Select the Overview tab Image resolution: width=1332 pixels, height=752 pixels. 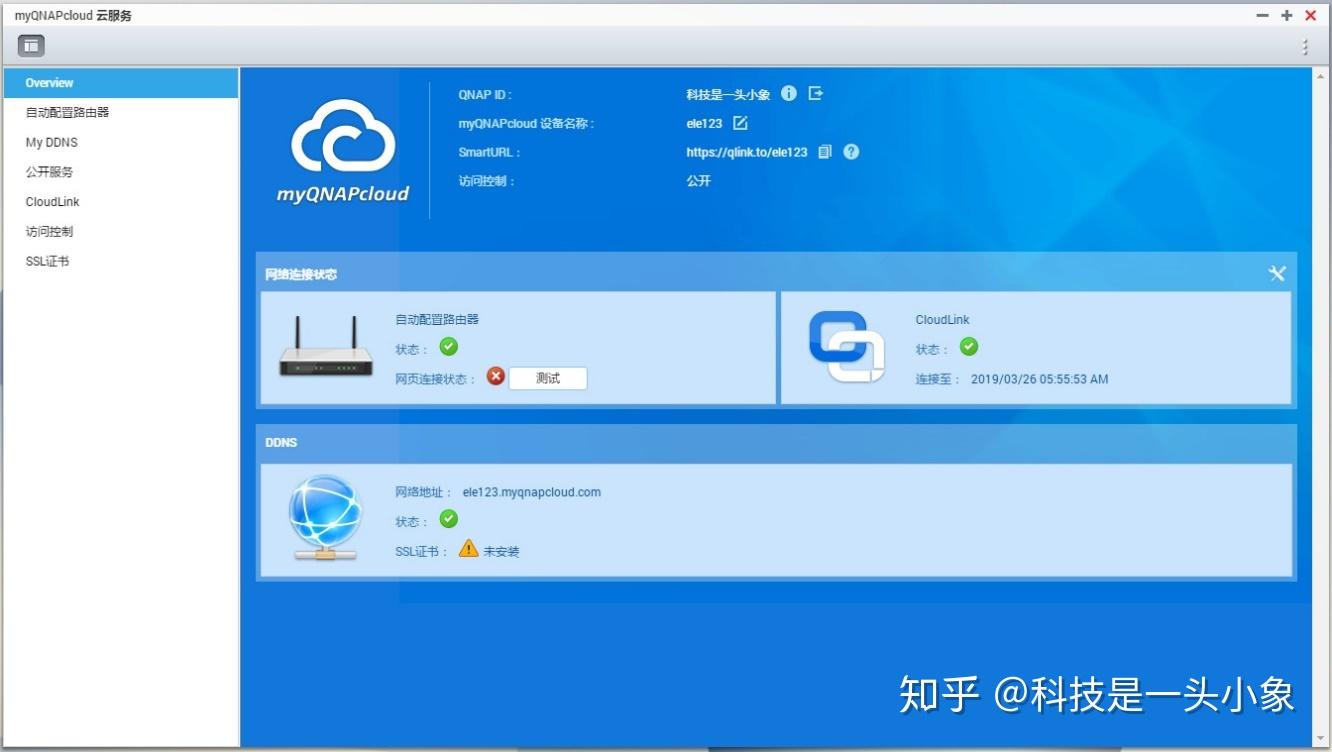click(120, 83)
